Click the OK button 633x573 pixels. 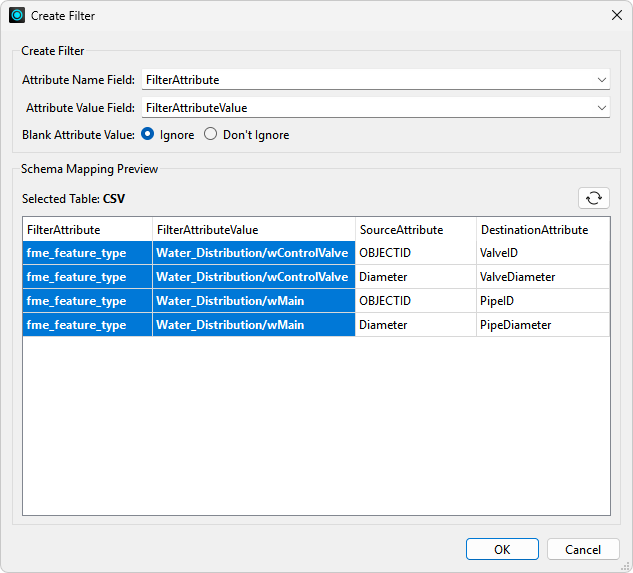click(502, 549)
